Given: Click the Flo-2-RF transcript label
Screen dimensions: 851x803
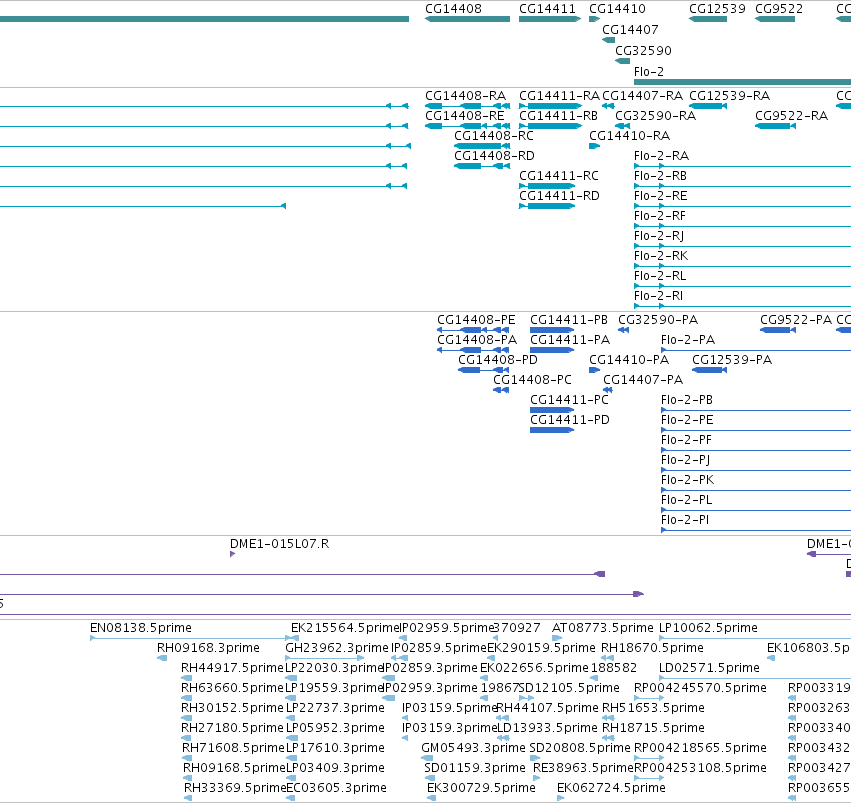Looking at the screenshot, I should pos(660,216).
